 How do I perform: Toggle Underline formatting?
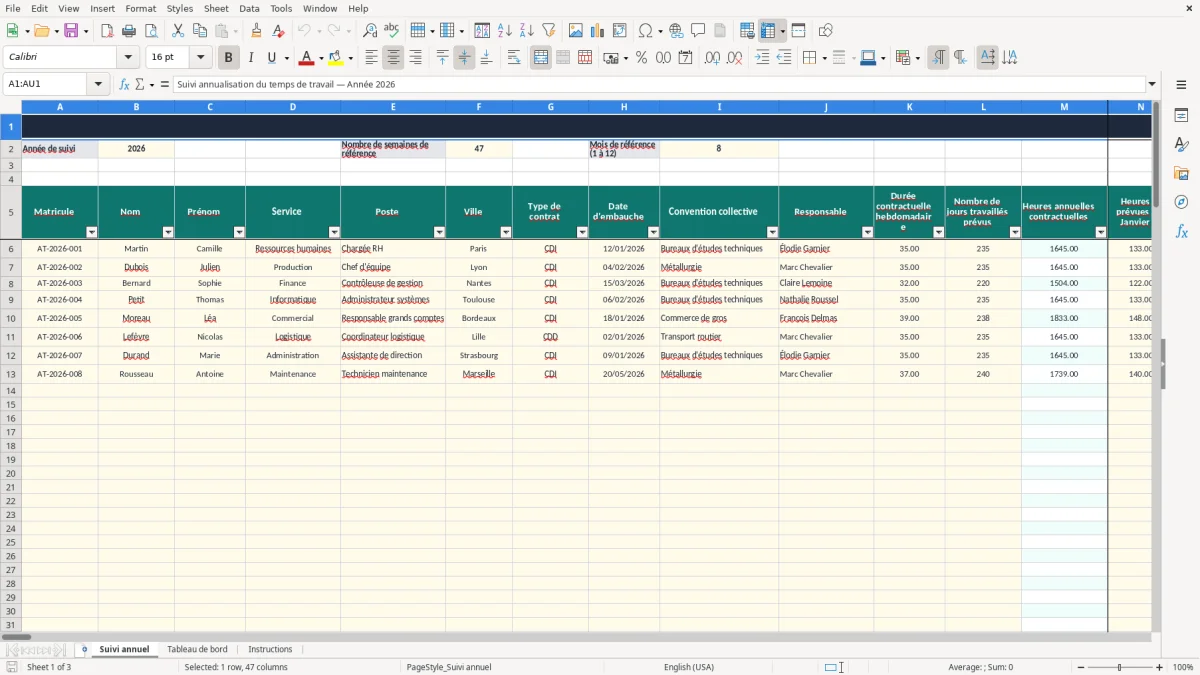[271, 58]
